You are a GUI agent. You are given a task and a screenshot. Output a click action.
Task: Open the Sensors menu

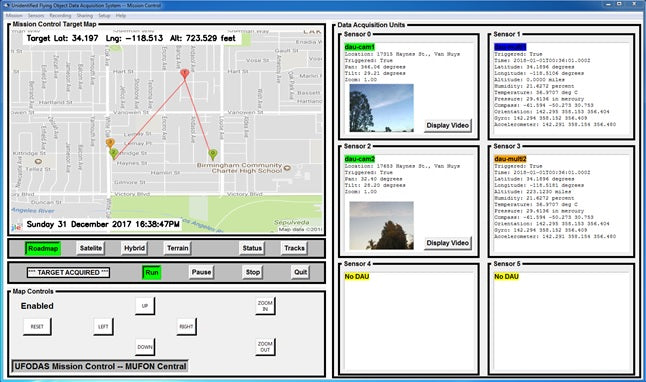point(36,16)
